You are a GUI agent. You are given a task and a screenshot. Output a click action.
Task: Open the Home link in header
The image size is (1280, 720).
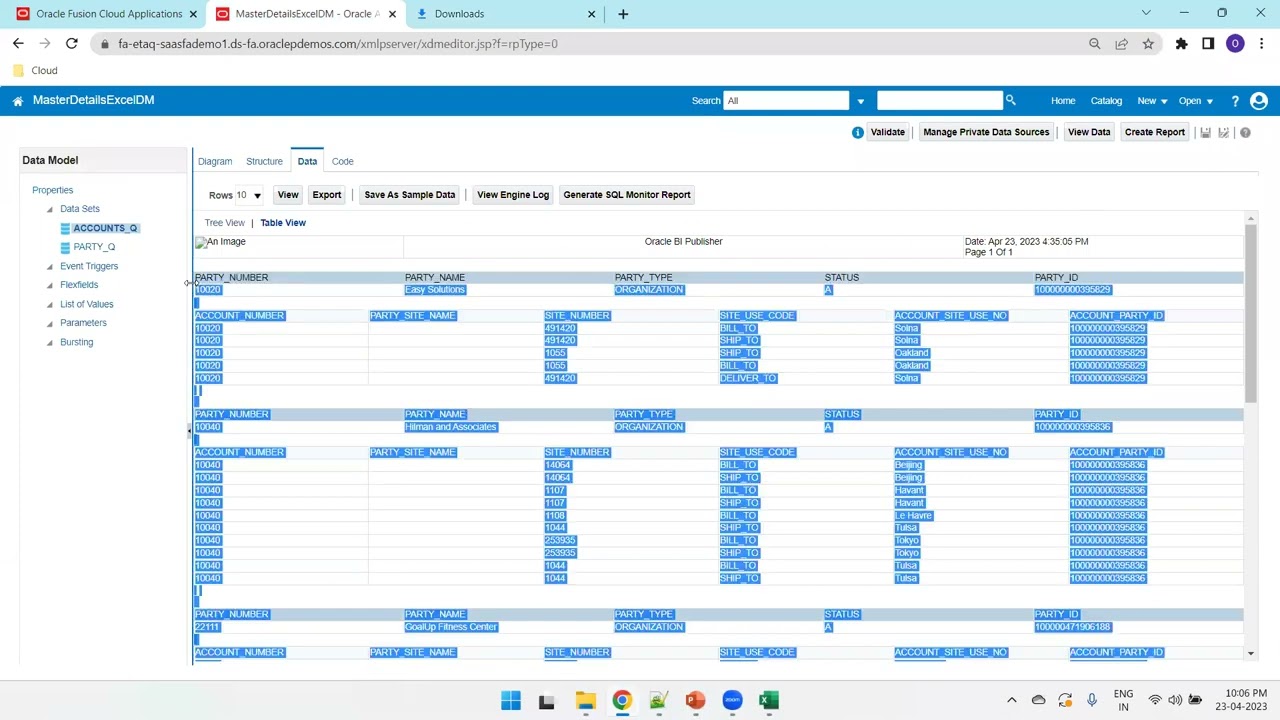pyautogui.click(x=1063, y=101)
